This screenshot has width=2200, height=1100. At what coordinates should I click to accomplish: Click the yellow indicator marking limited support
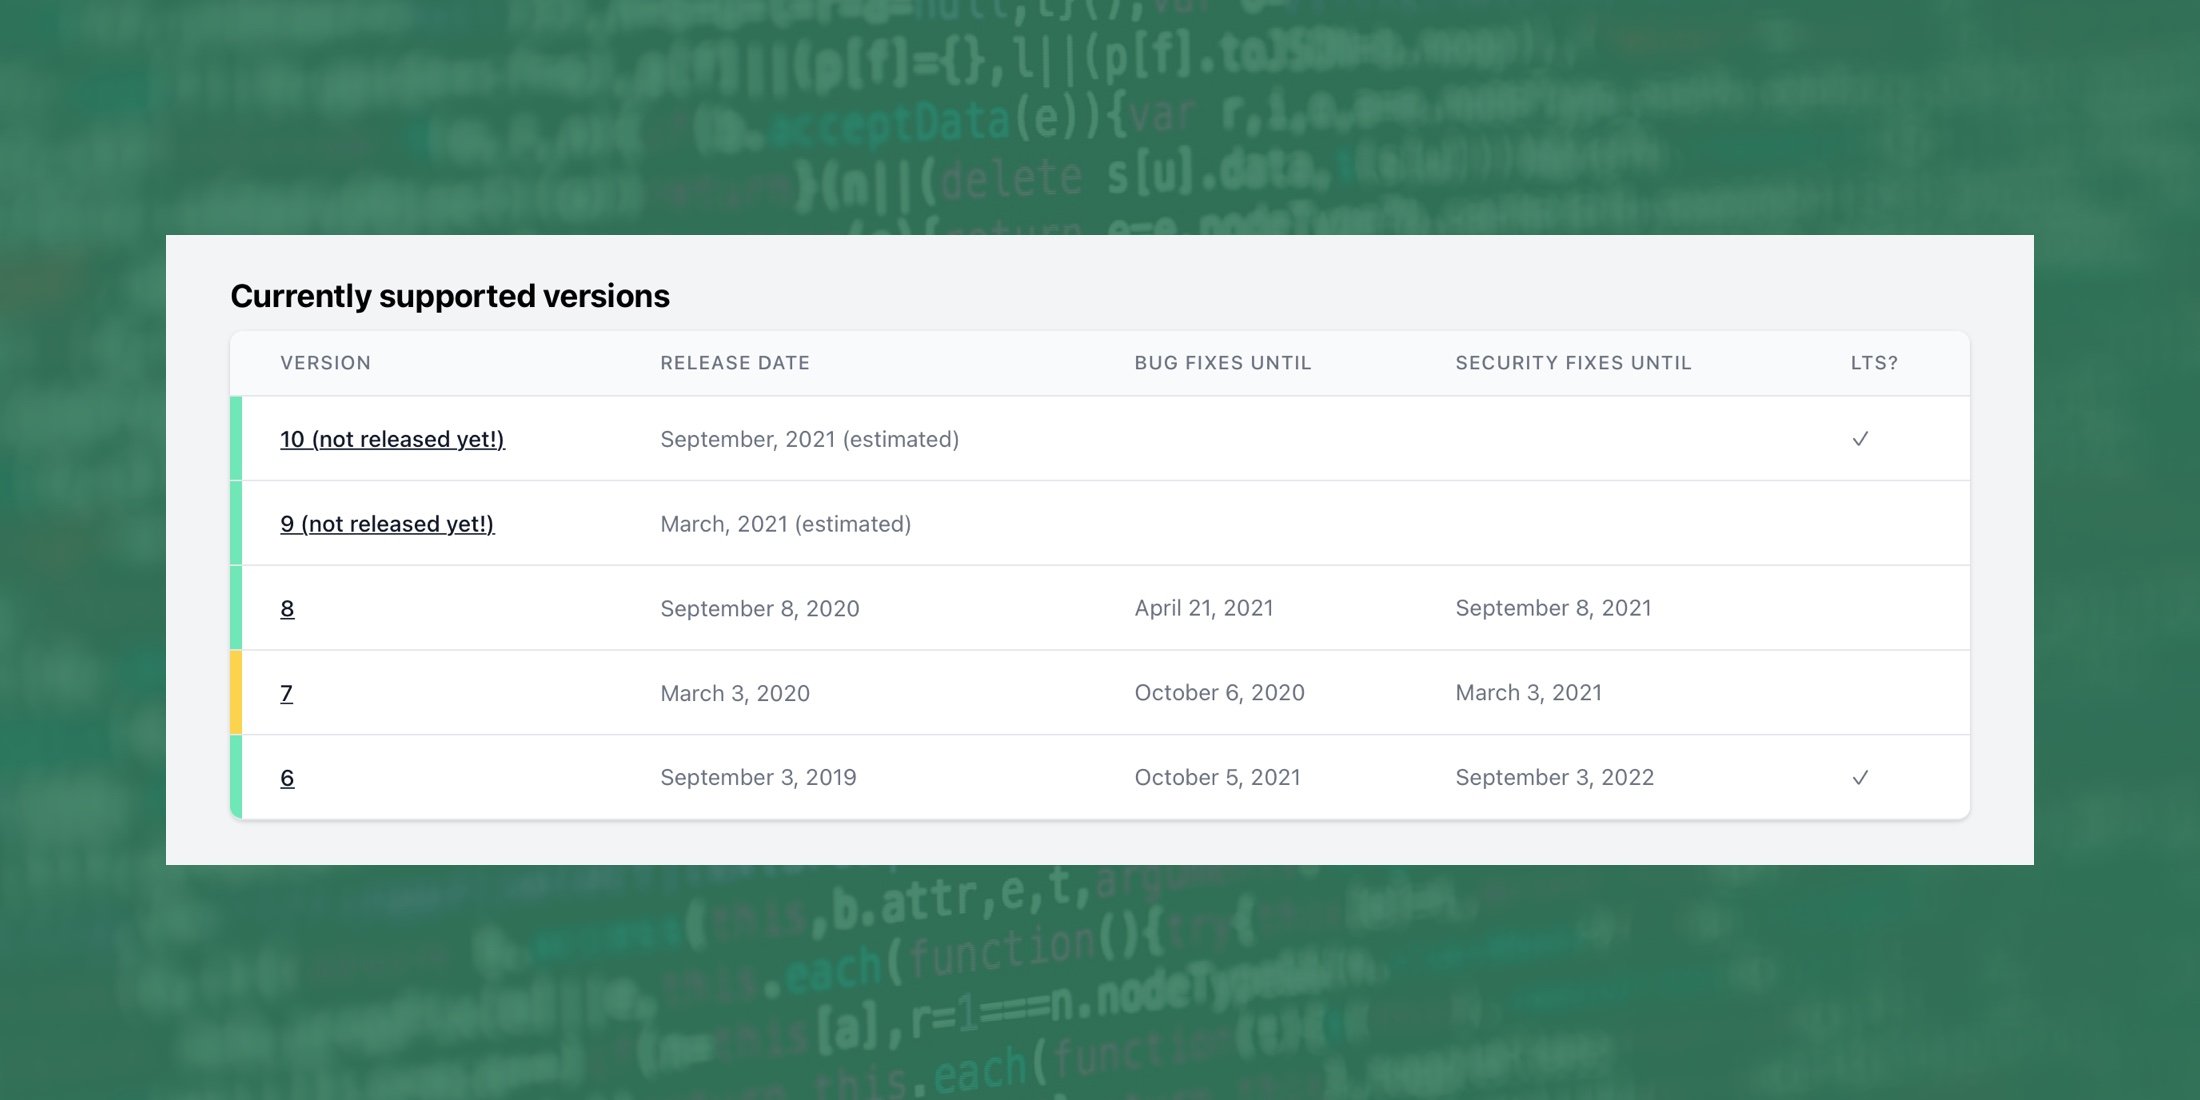237,692
